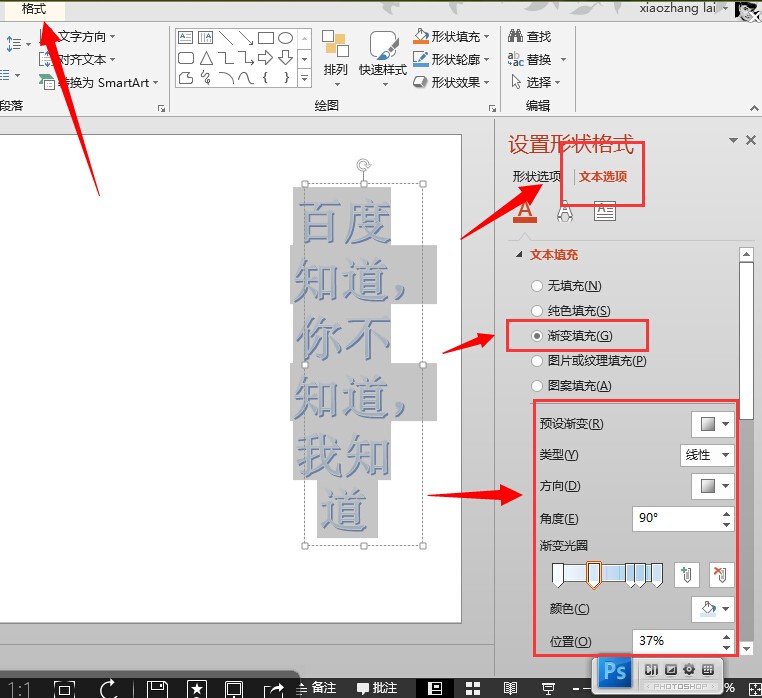Click 转换为 SmartArt button
The width and height of the screenshot is (762, 698).
[100, 82]
